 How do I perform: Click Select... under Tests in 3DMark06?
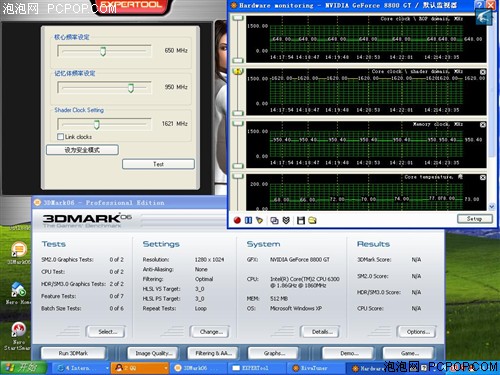coord(106,332)
